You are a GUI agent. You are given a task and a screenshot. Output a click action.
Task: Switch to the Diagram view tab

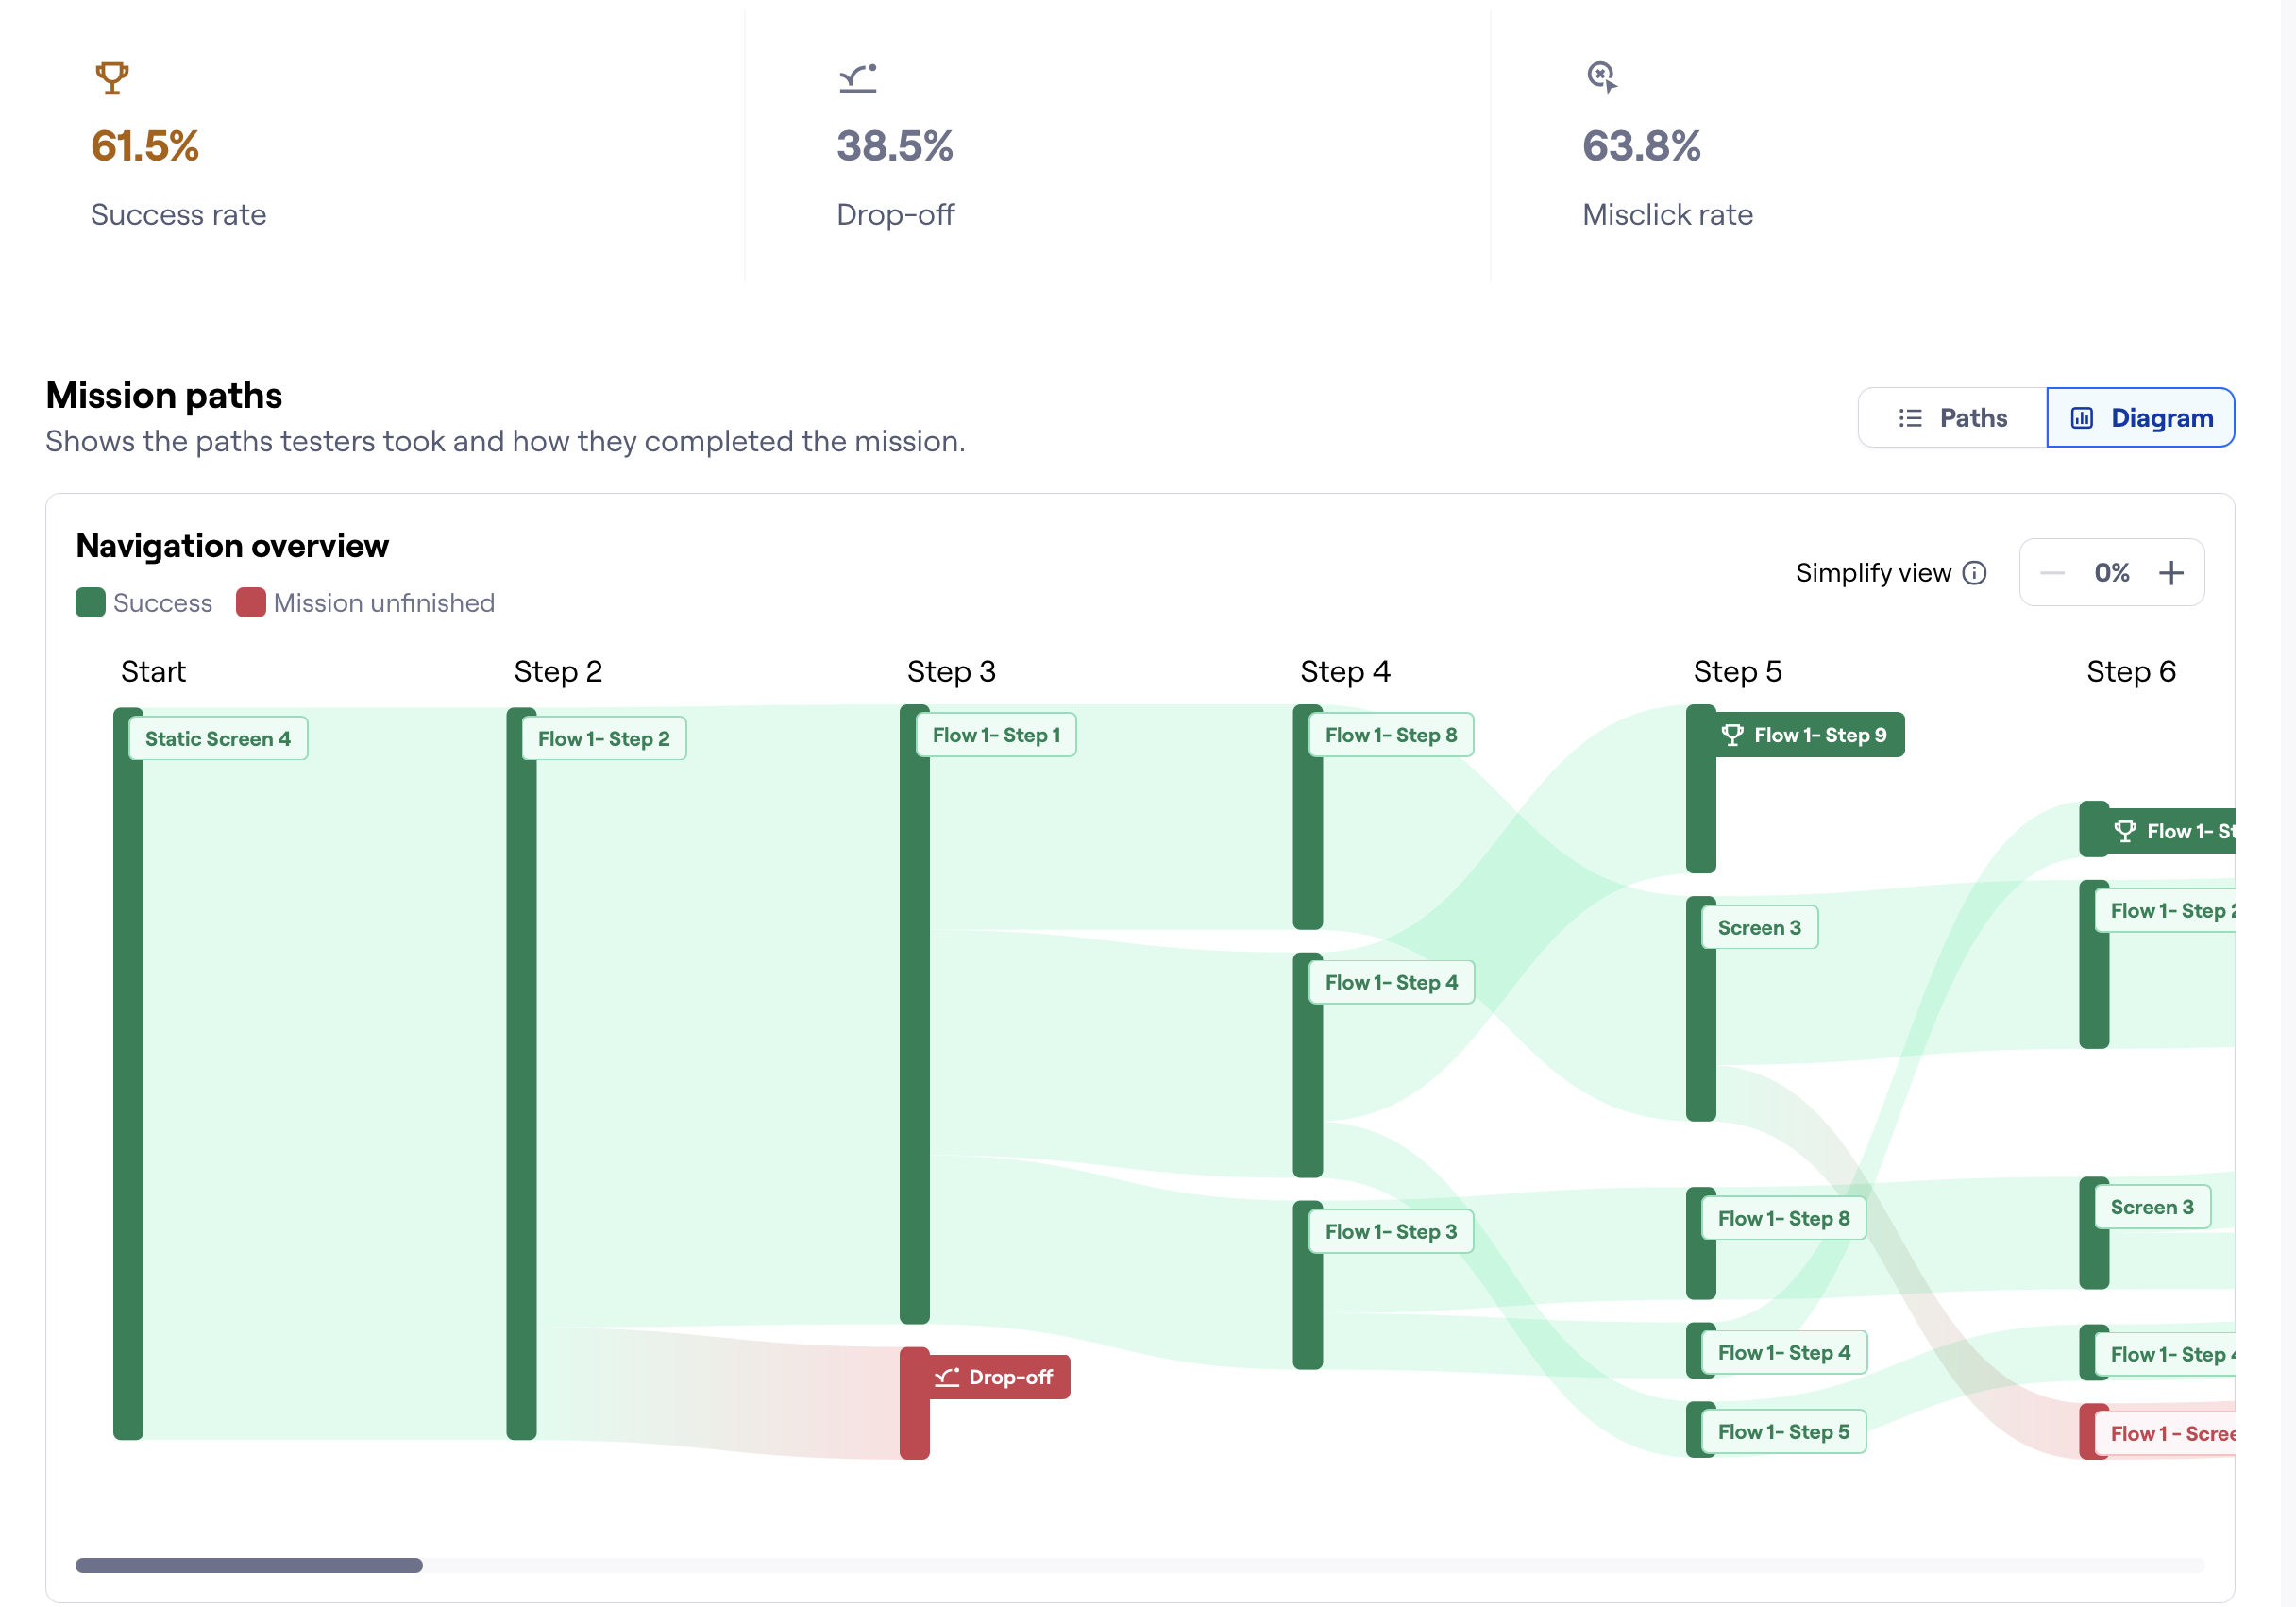pyautogui.click(x=2141, y=418)
